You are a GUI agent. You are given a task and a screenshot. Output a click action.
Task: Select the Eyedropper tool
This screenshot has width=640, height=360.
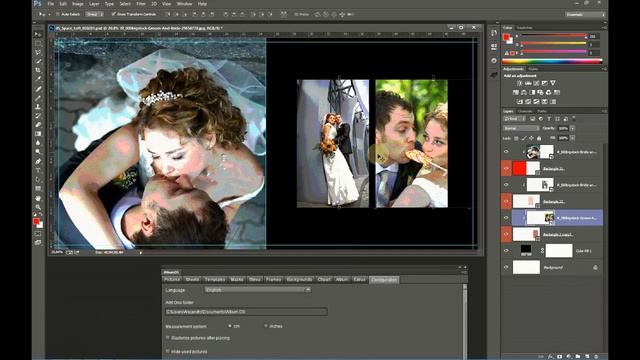click(x=38, y=79)
